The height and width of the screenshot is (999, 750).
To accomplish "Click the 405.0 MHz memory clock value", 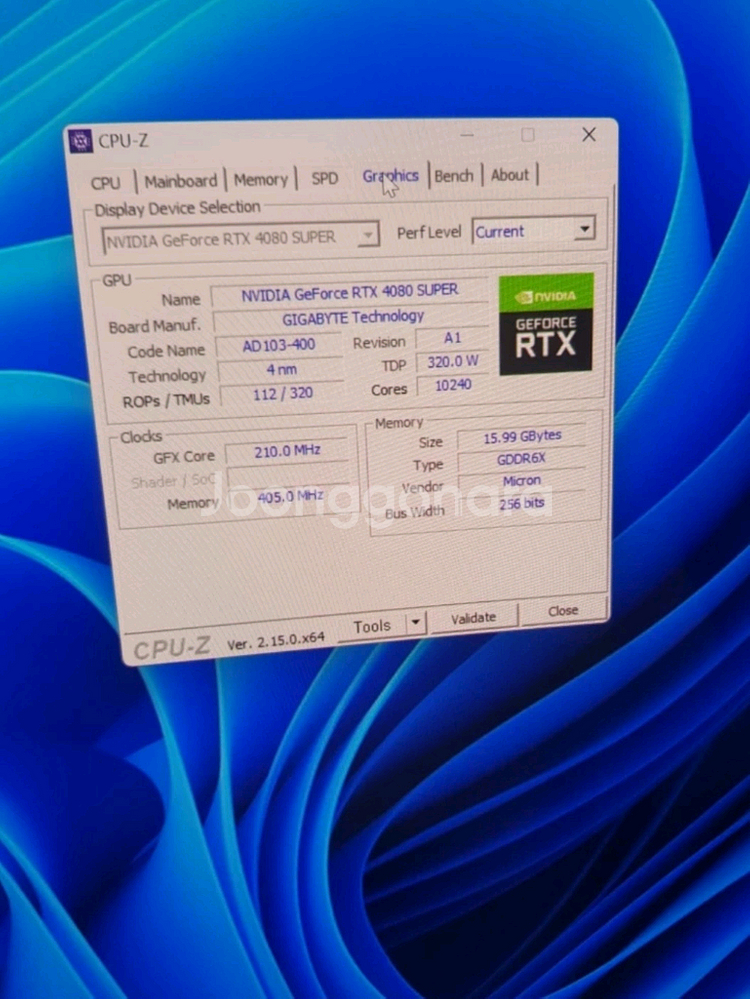I will pos(290,496).
